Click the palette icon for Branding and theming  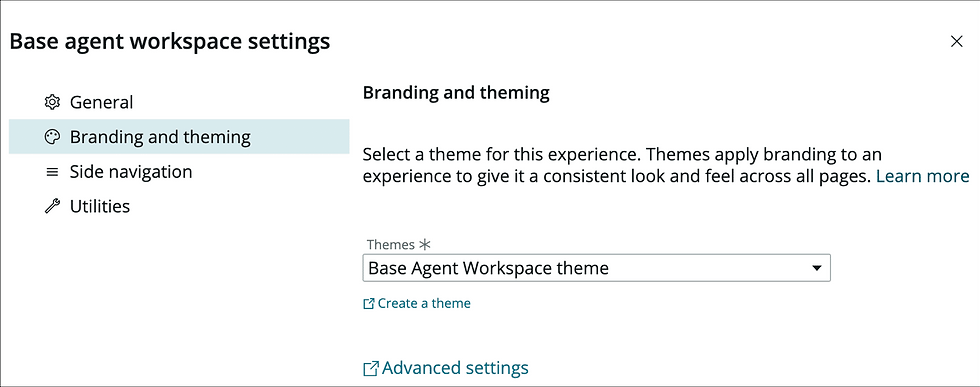[x=52, y=137]
